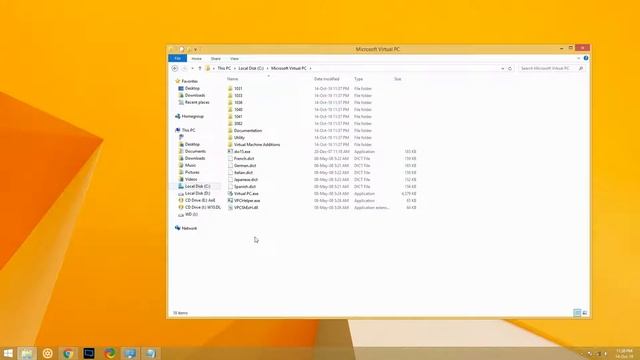Select CD Drive (I:) W10.DL in navigation pane

(x=202, y=207)
